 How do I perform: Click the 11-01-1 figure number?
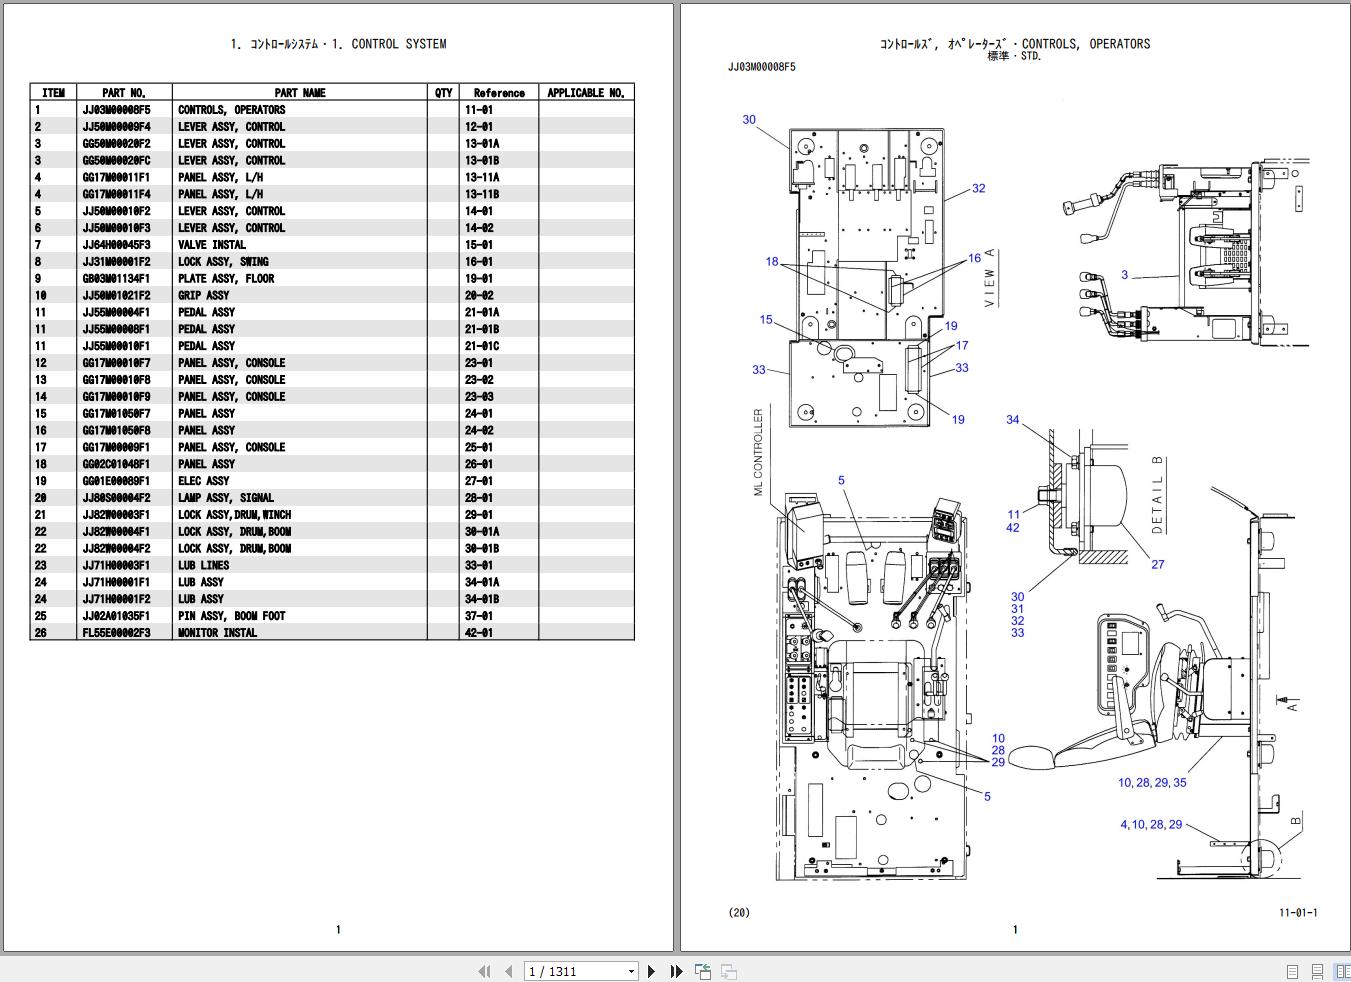pos(1298,913)
